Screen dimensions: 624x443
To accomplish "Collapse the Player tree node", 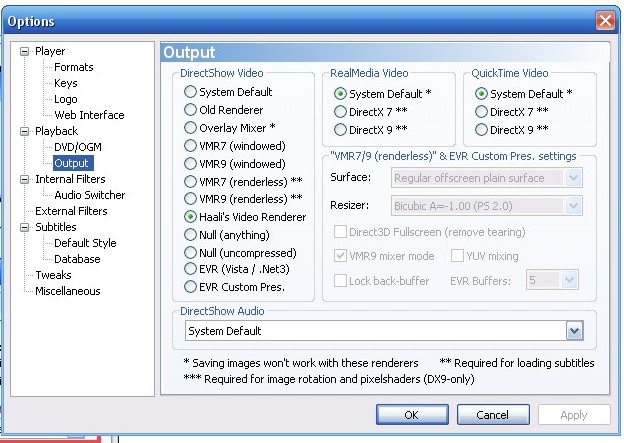I will 25,51.
